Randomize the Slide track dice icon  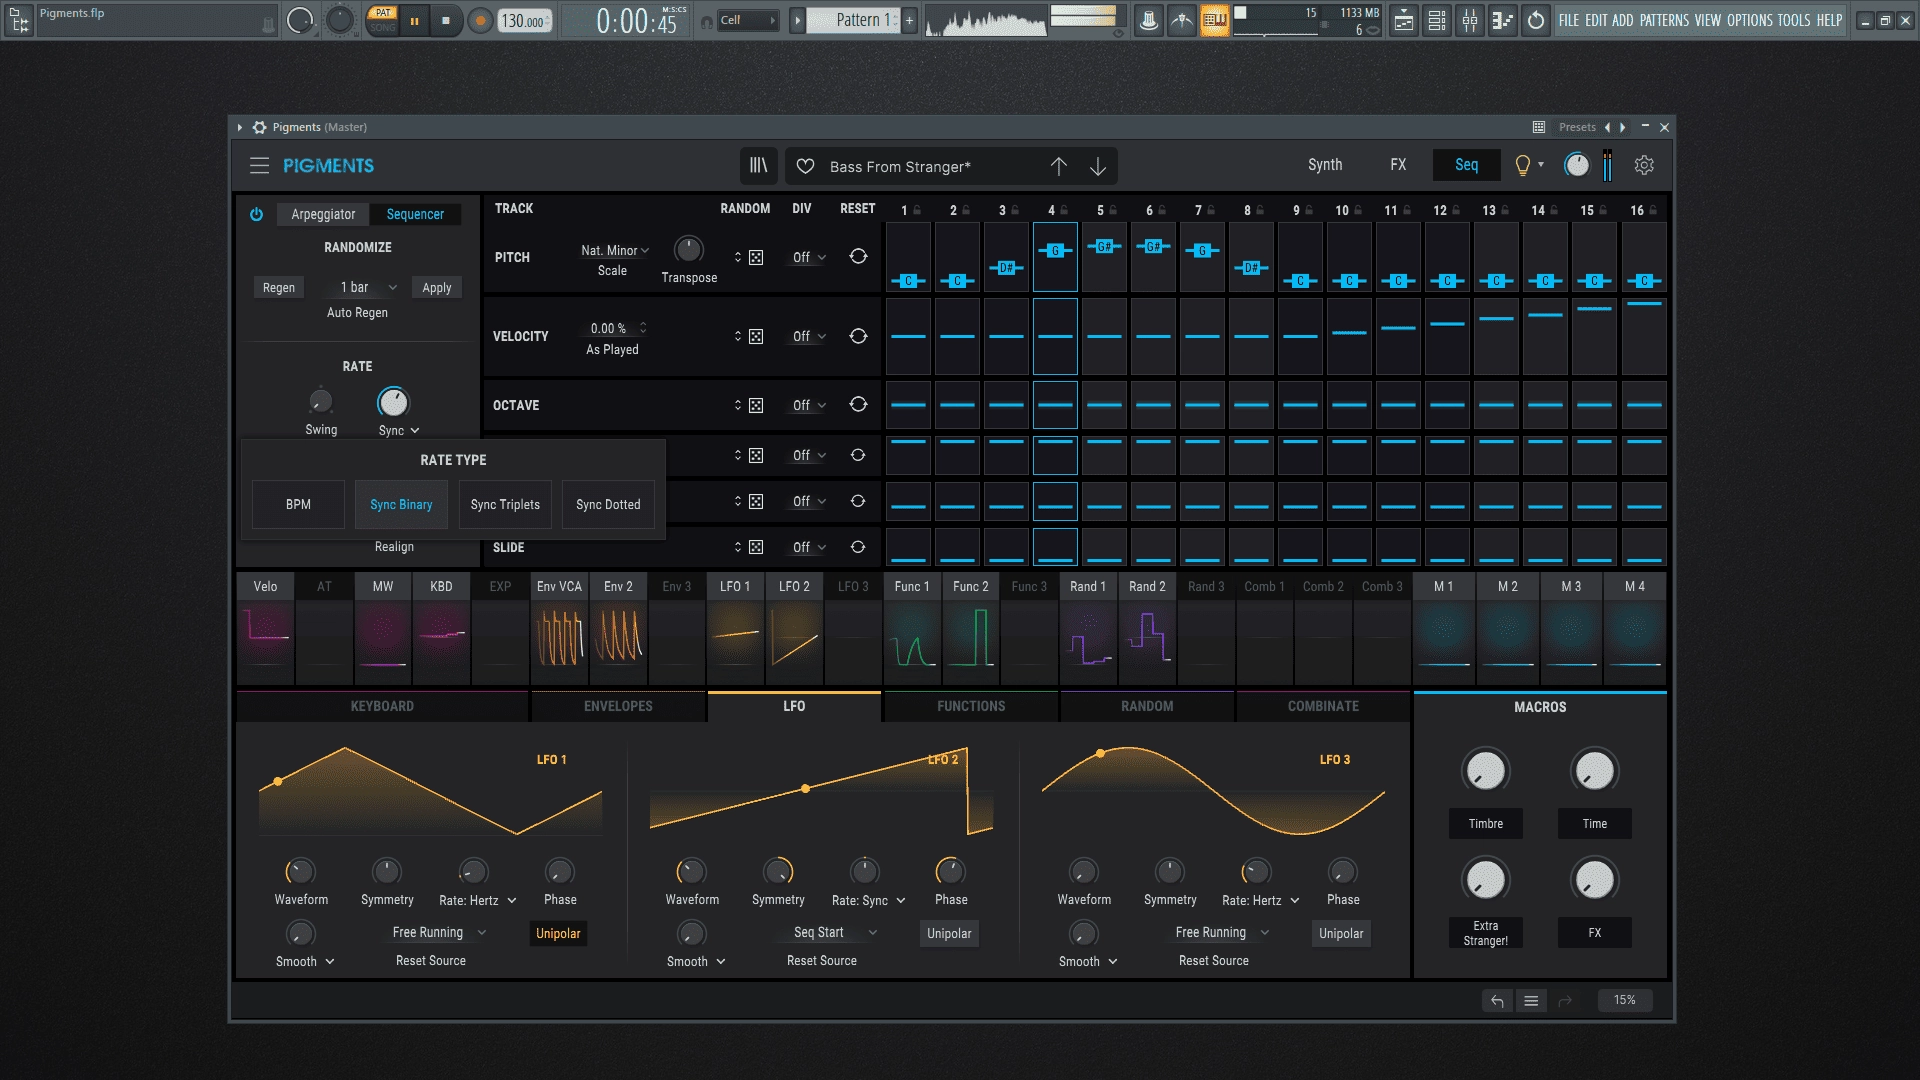[756, 547]
